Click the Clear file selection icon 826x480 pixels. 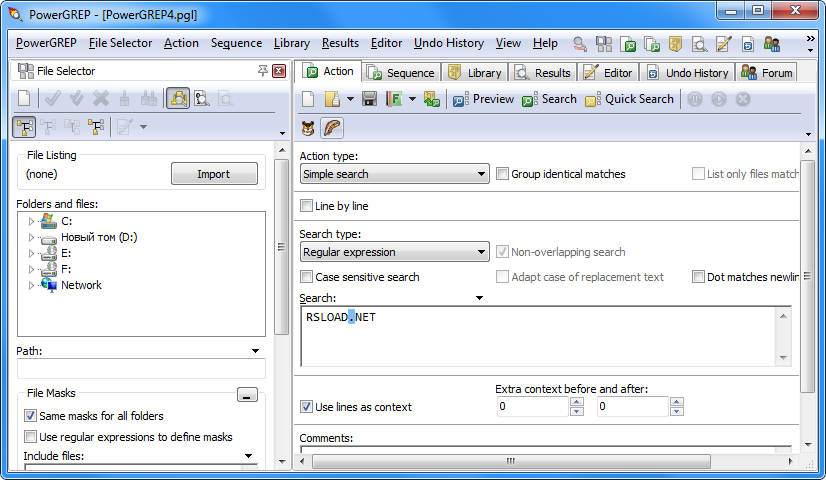tap(24, 99)
